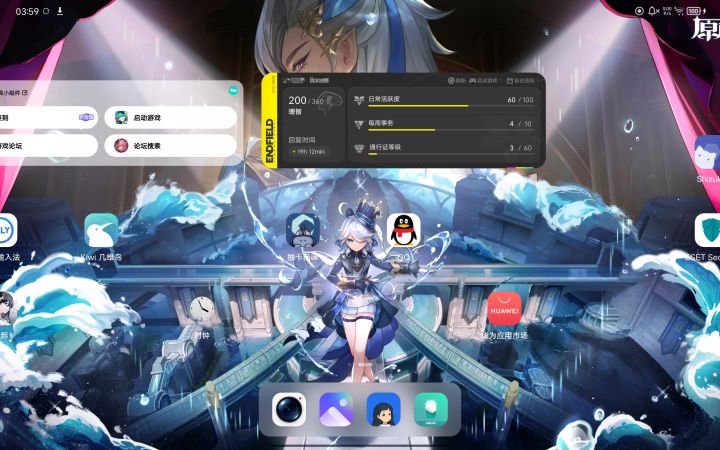Tap the 60 / 100 activity value
This screenshot has width=720, height=450.
pos(520,100)
